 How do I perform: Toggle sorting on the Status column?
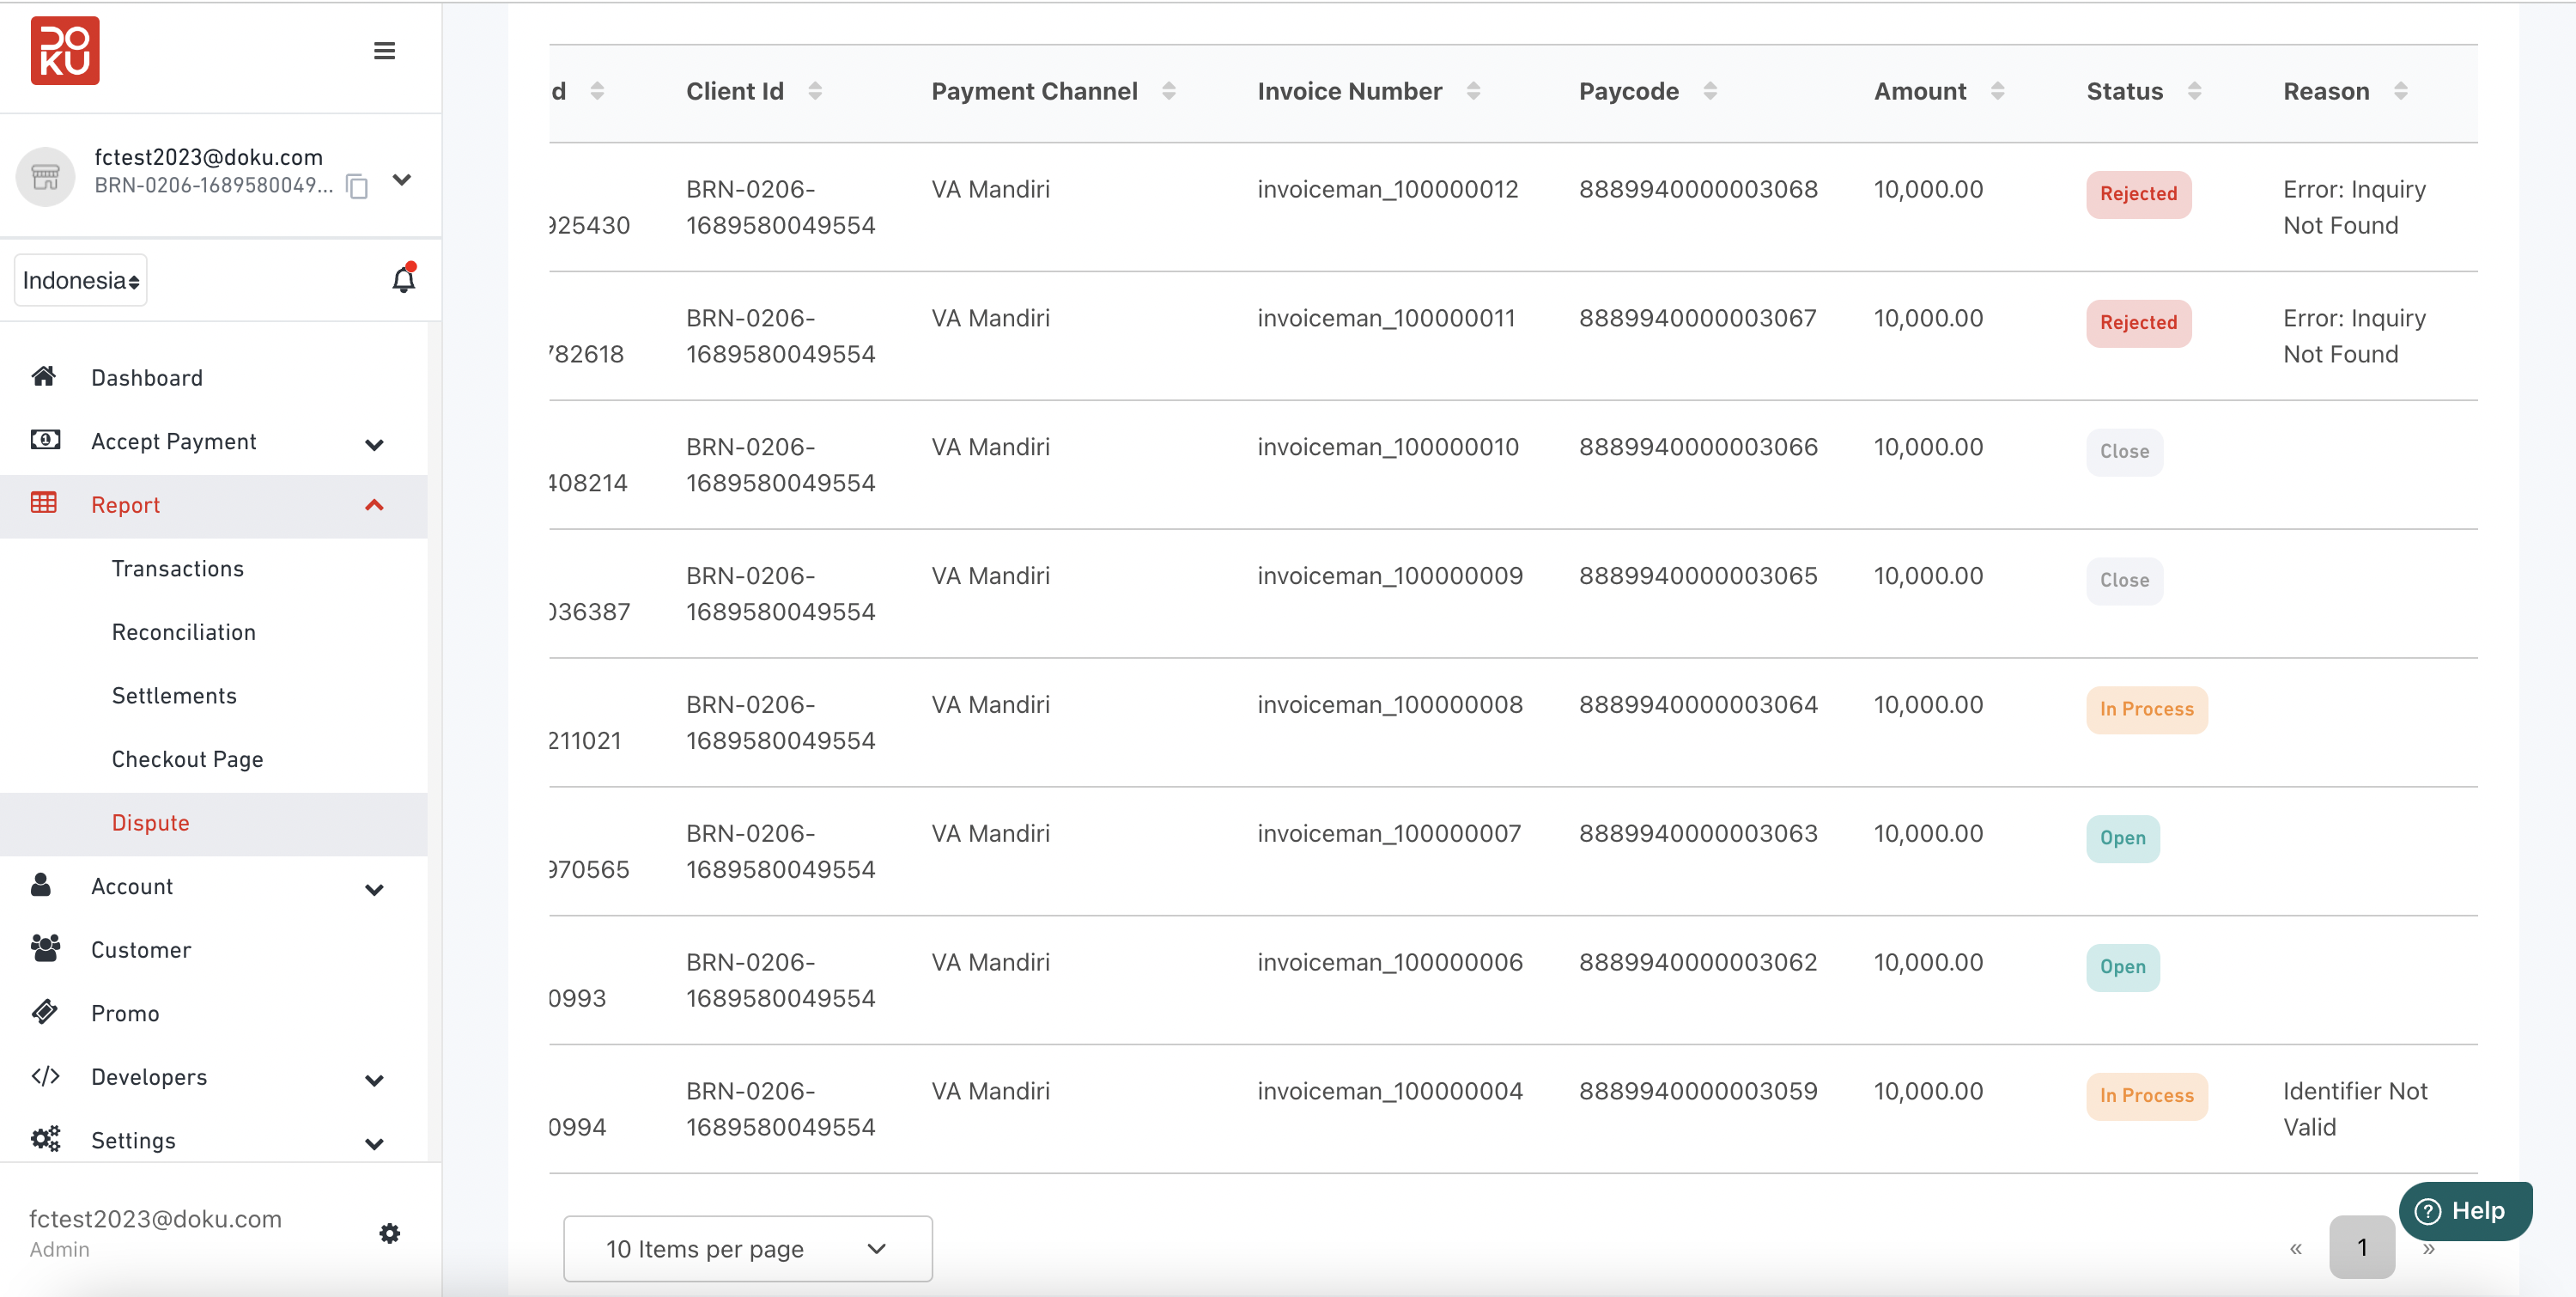[x=2194, y=90]
